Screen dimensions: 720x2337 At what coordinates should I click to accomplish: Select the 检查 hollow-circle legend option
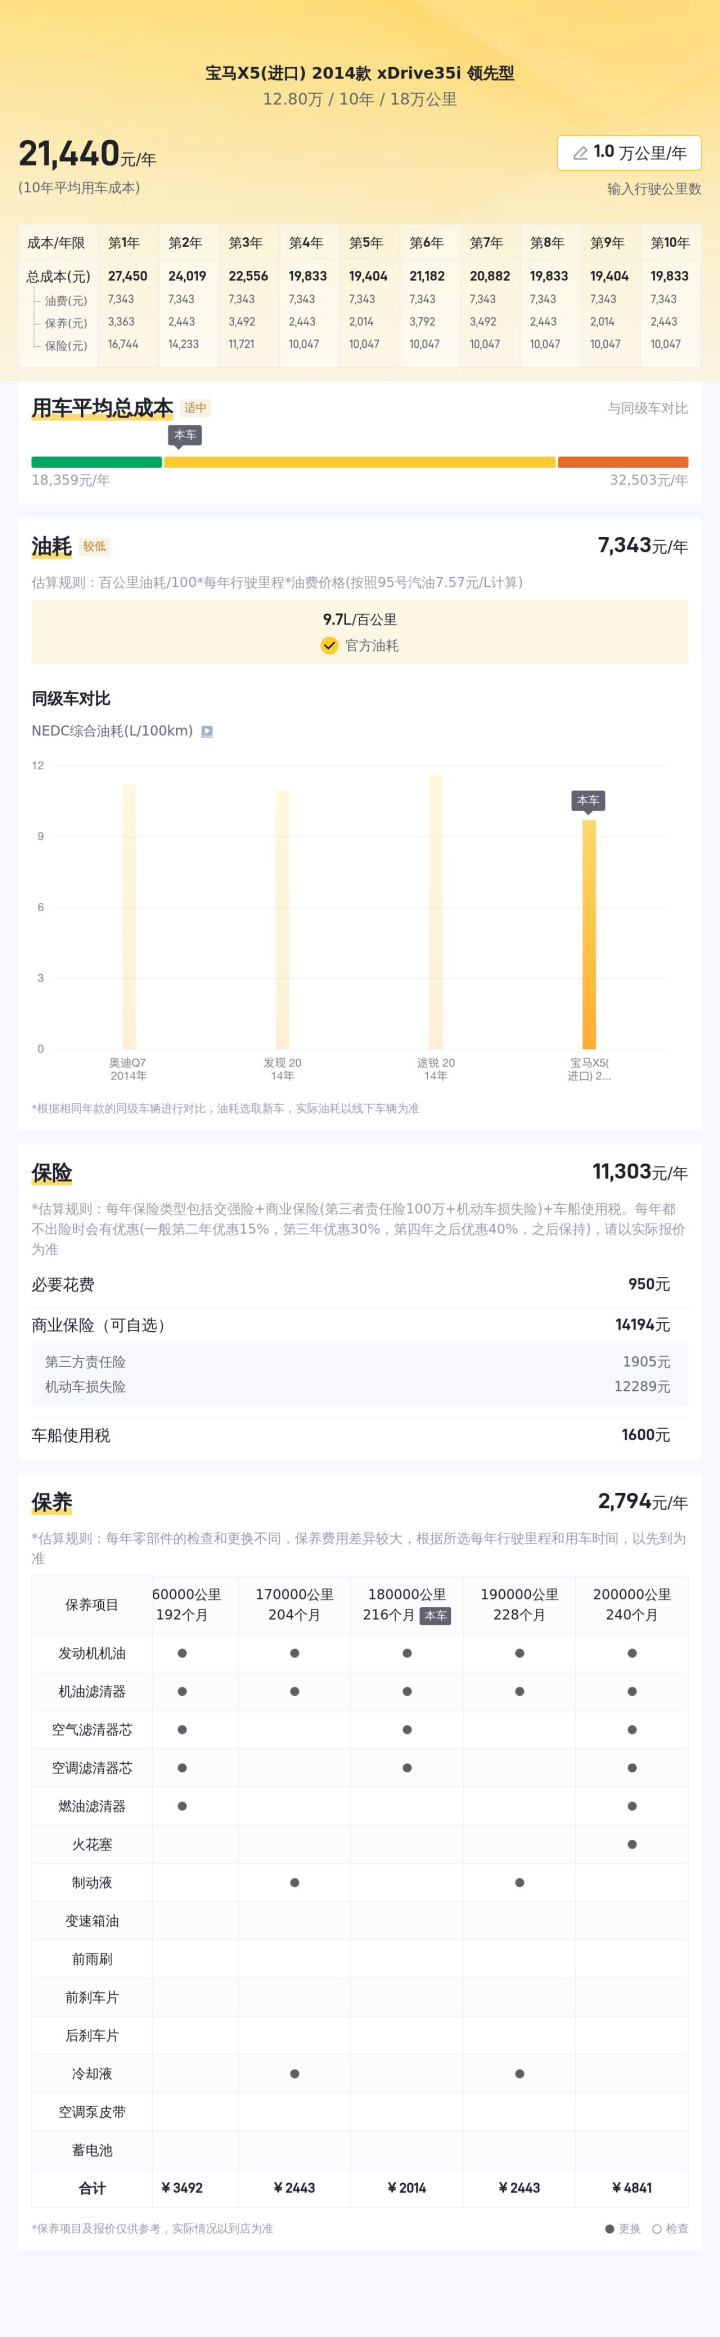pos(670,2228)
